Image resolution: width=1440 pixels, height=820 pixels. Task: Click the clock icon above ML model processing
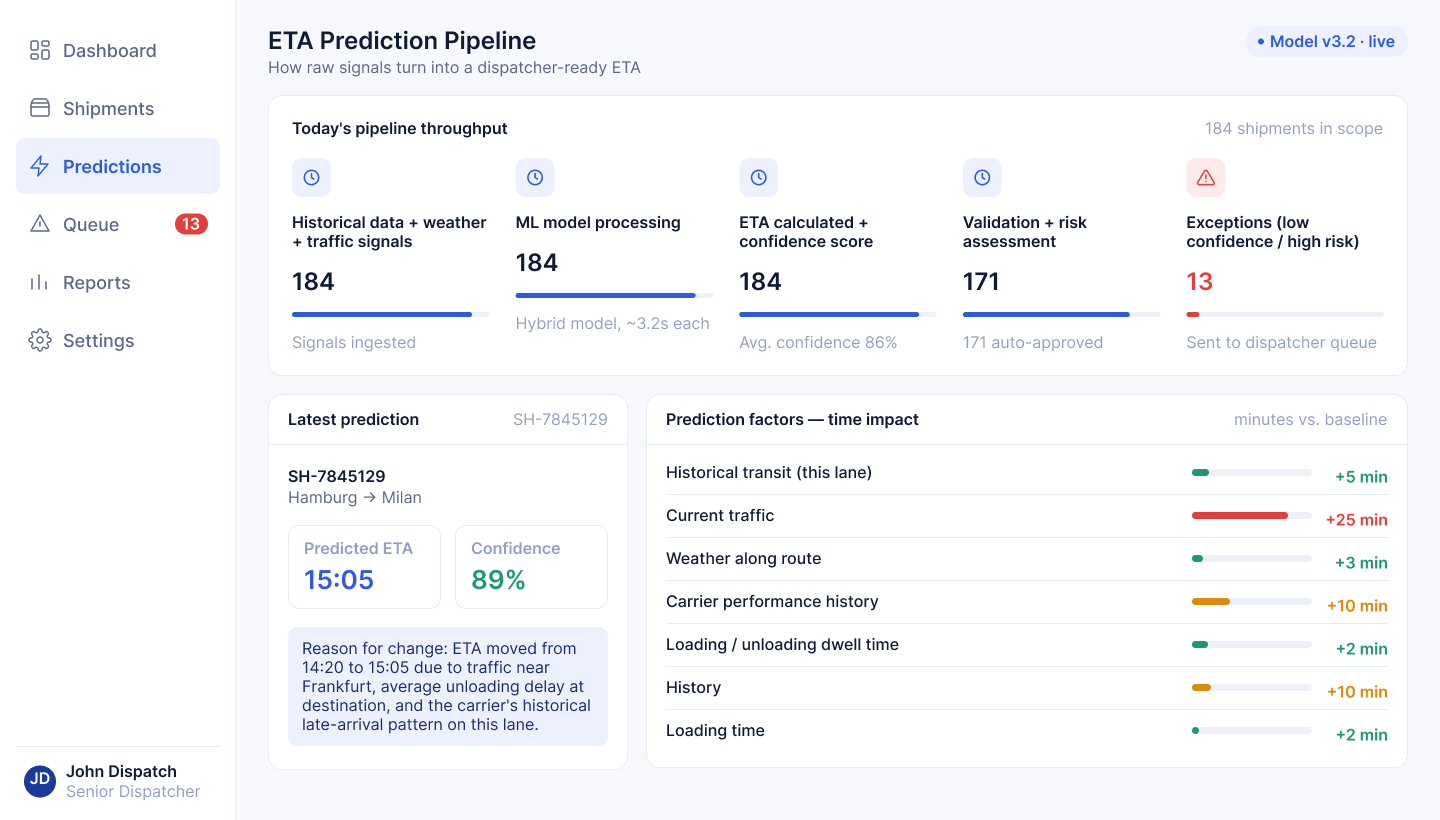click(x=535, y=177)
